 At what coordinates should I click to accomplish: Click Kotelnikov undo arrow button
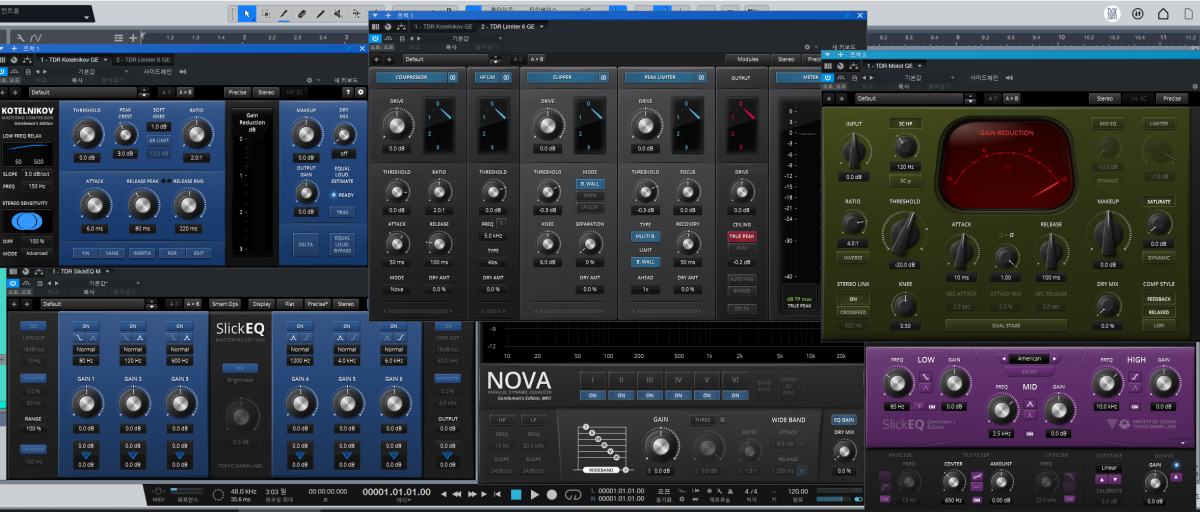point(4,92)
